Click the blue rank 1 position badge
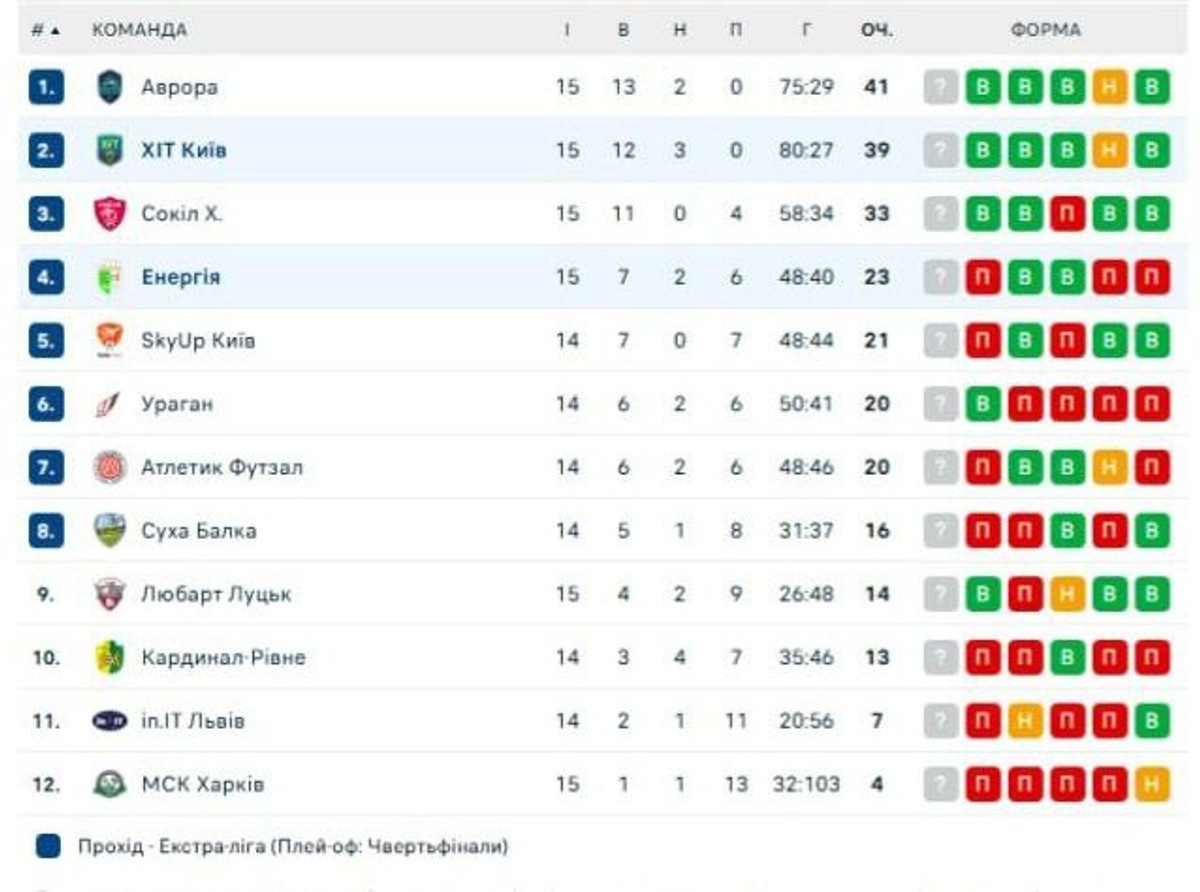Viewport: 1200px width, 892px height. (x=46, y=87)
